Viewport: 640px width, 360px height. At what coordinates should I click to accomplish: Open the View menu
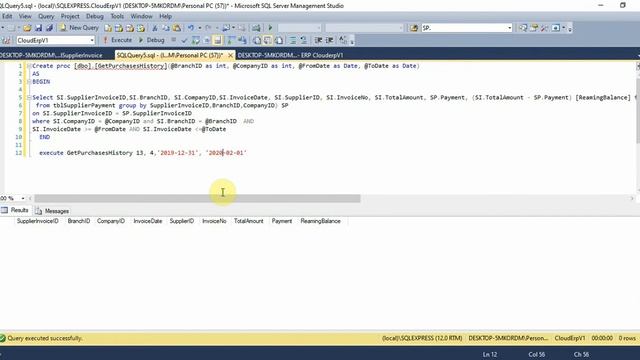pyautogui.click(x=25, y=16)
